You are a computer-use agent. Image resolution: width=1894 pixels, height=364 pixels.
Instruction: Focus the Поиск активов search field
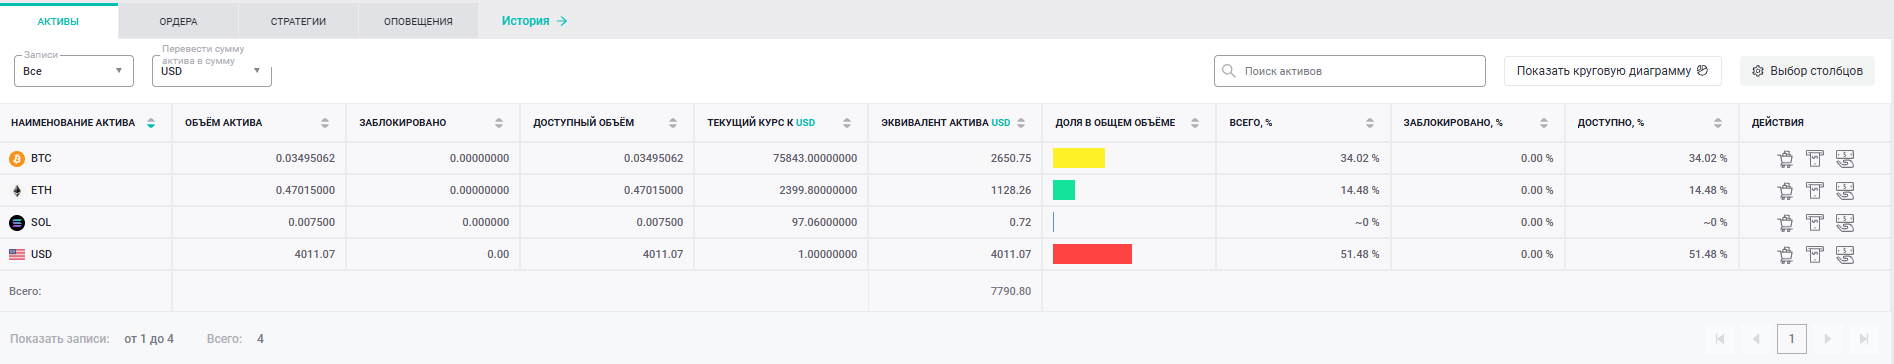coord(1350,71)
